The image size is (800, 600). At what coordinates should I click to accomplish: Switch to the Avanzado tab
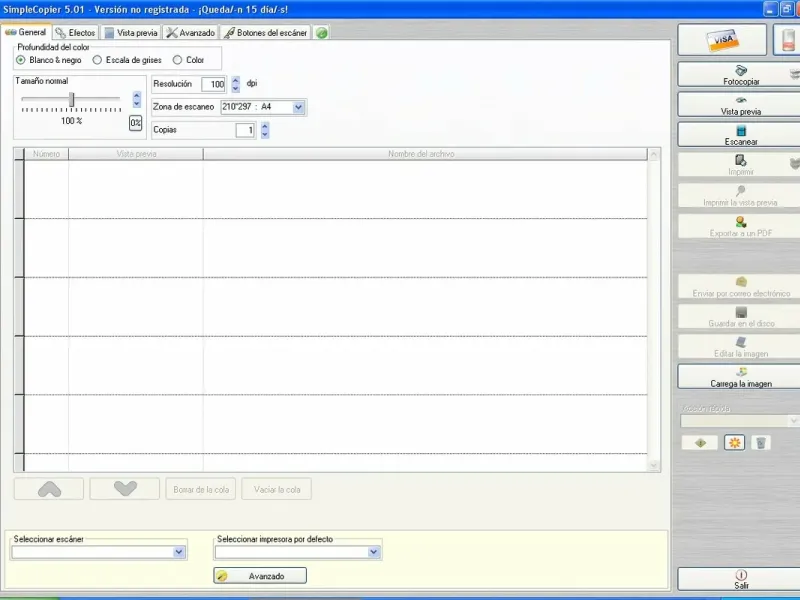click(x=191, y=33)
